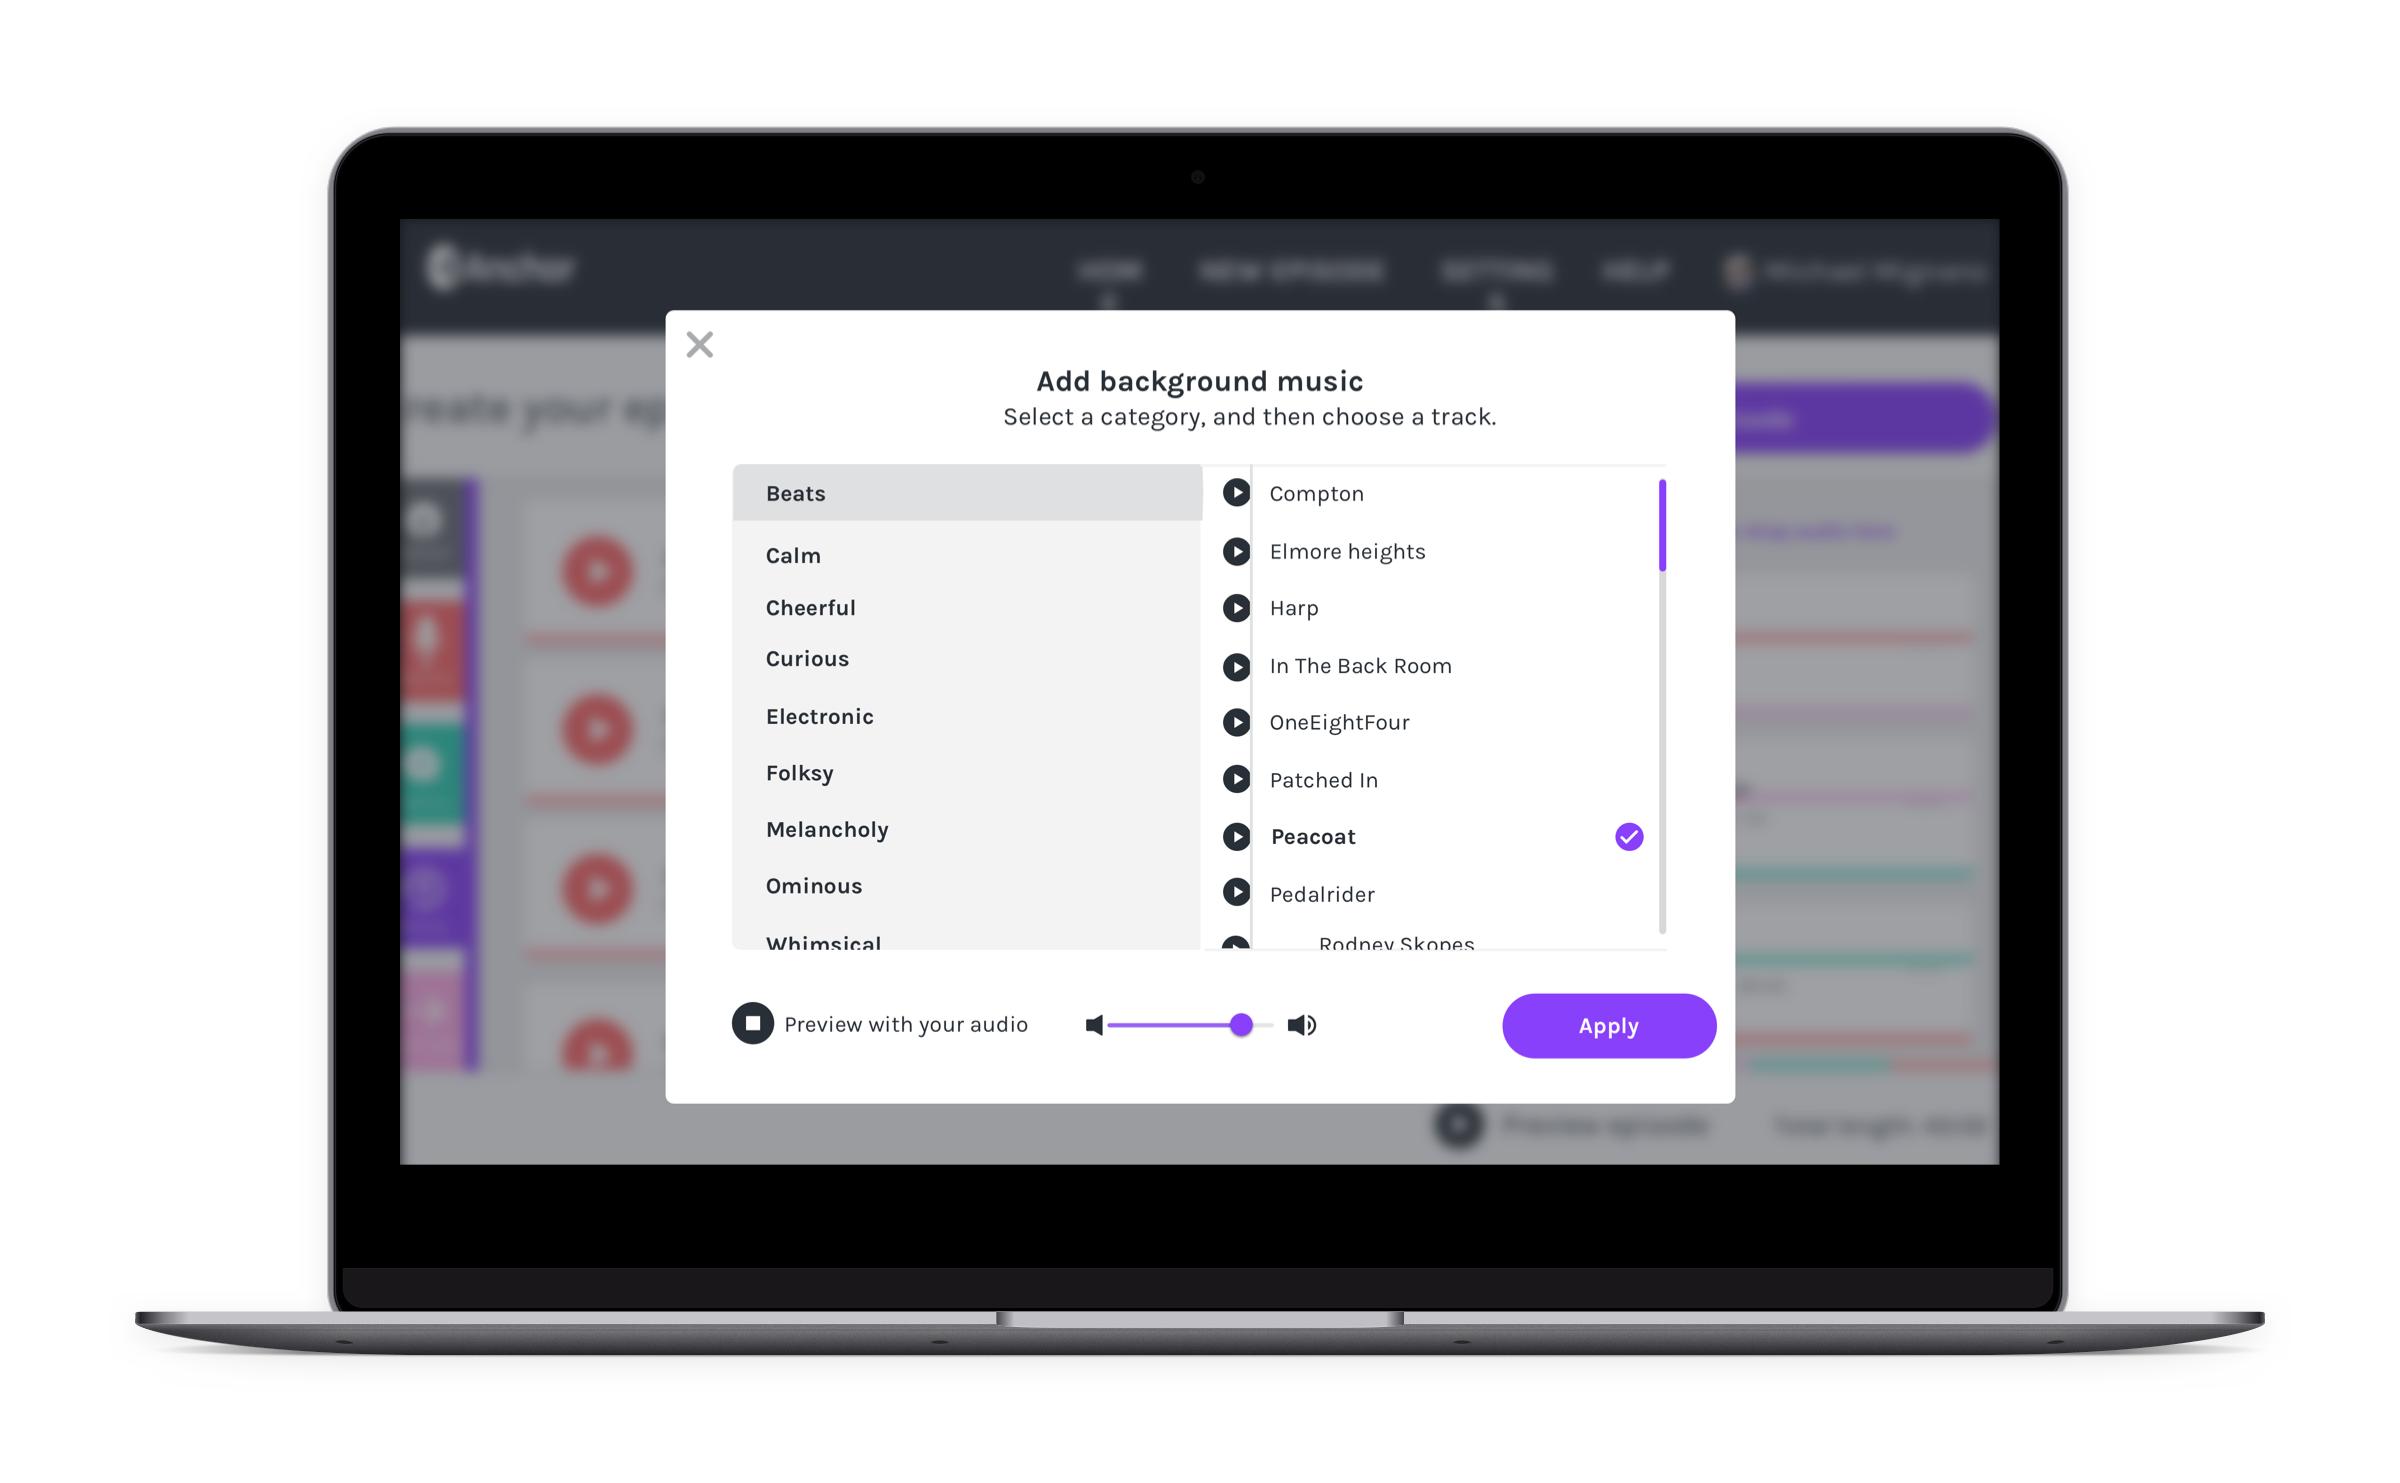Select the Beats category
The image size is (2400, 1483).
click(x=965, y=494)
